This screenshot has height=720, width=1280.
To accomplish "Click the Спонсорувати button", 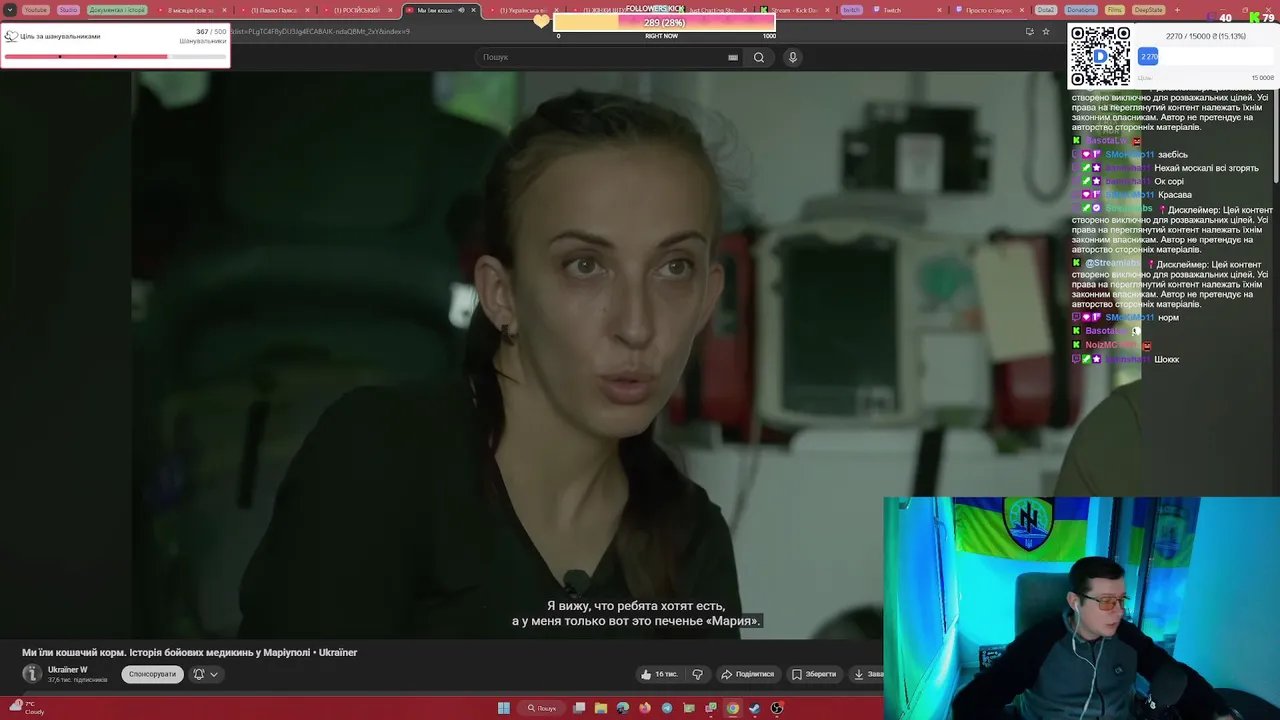I will tap(152, 674).
